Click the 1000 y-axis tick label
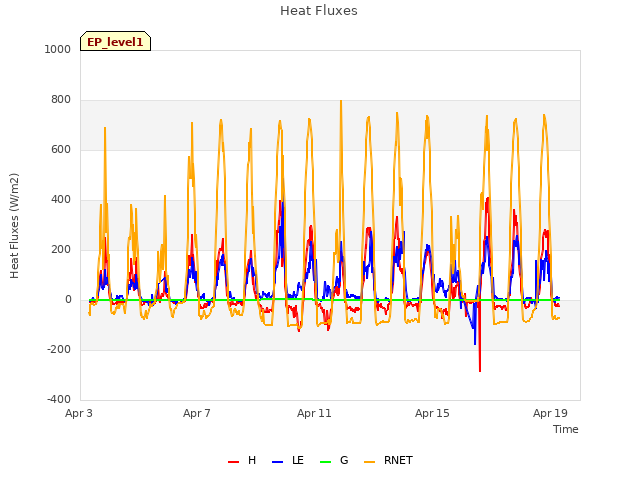 [58, 49]
